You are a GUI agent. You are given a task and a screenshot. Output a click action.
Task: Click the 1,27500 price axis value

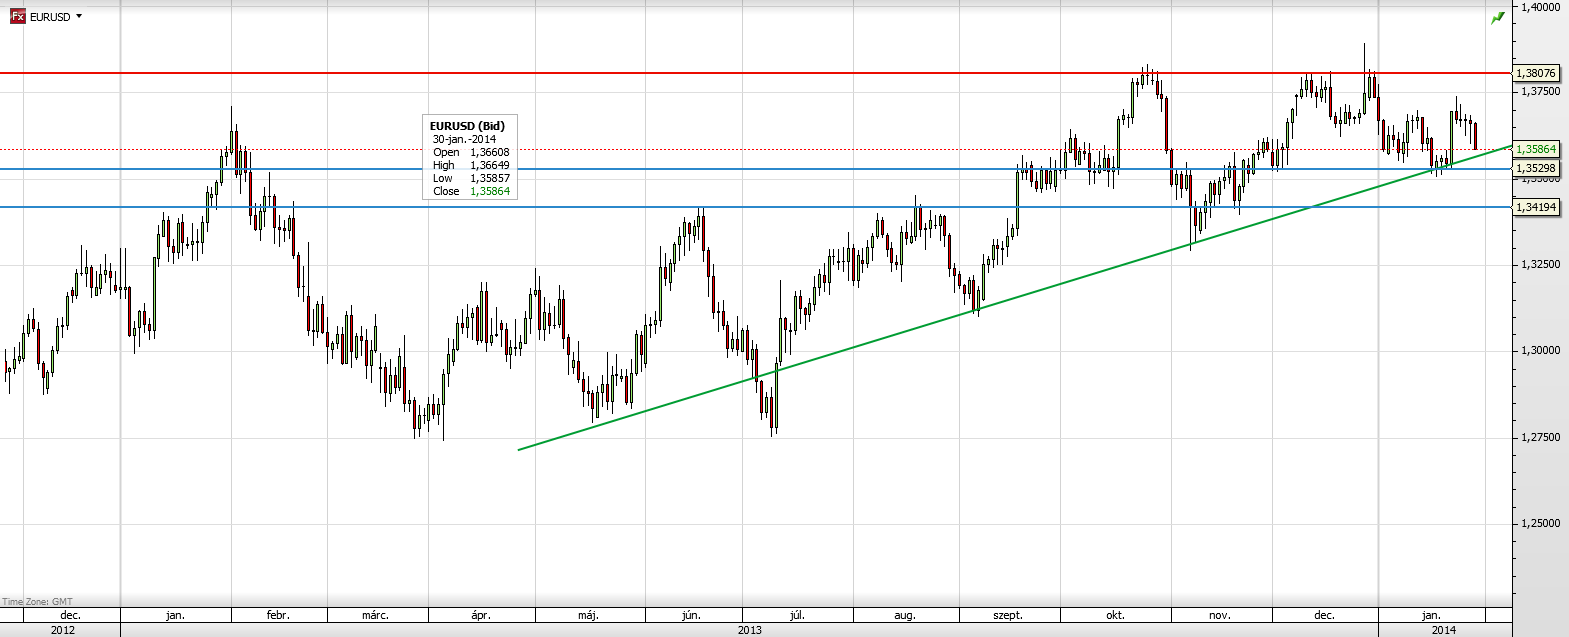[1539, 437]
